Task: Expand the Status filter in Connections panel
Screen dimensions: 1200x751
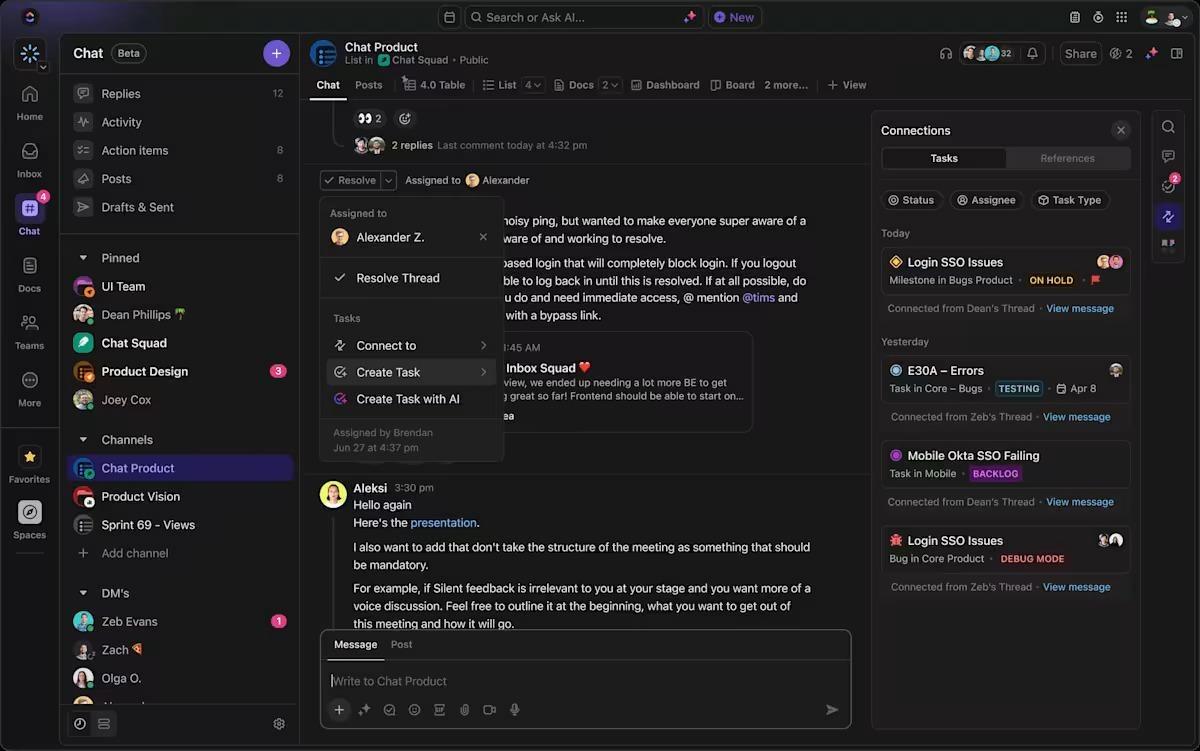Action: 911,200
